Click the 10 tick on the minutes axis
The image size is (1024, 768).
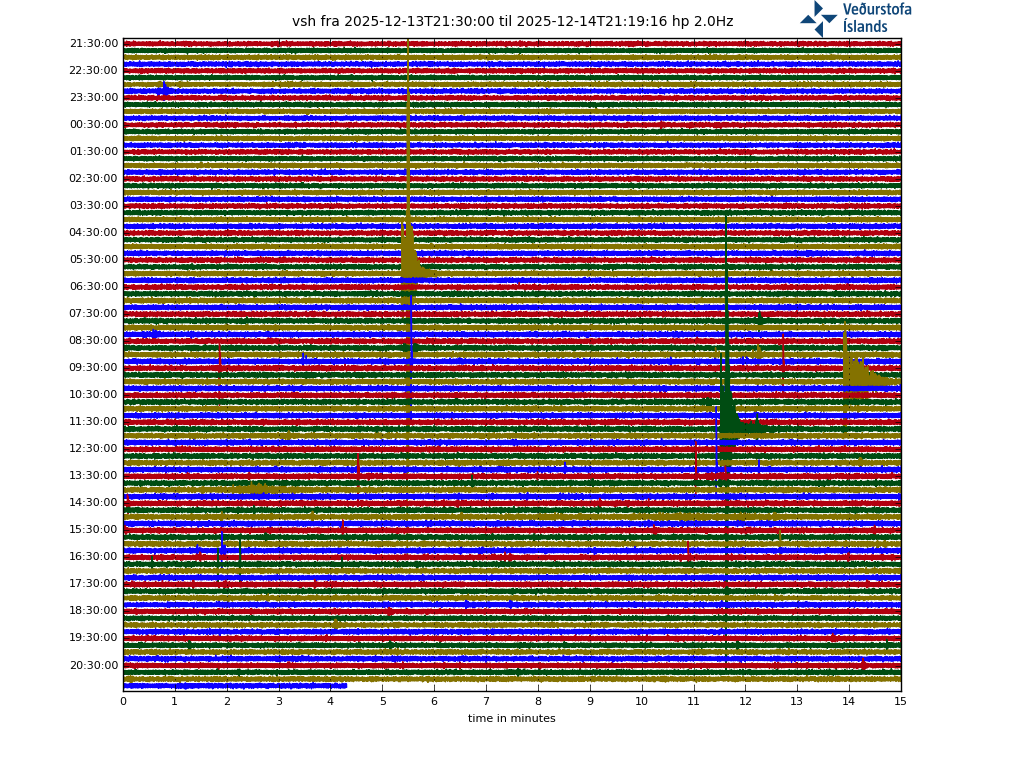tap(641, 702)
